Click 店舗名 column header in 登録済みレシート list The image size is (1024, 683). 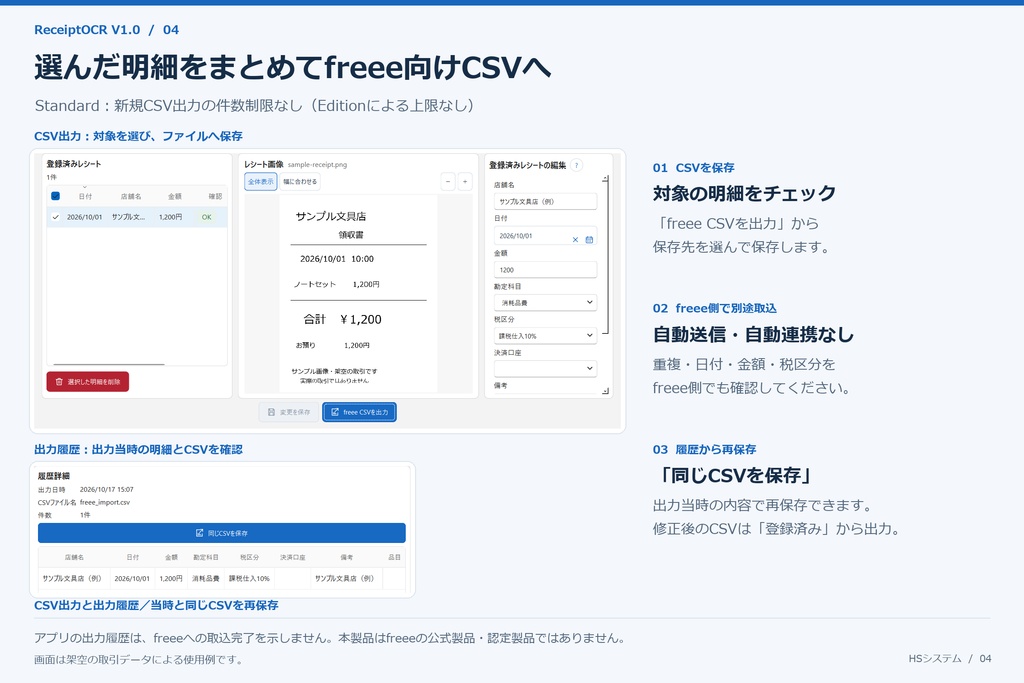[131, 196]
